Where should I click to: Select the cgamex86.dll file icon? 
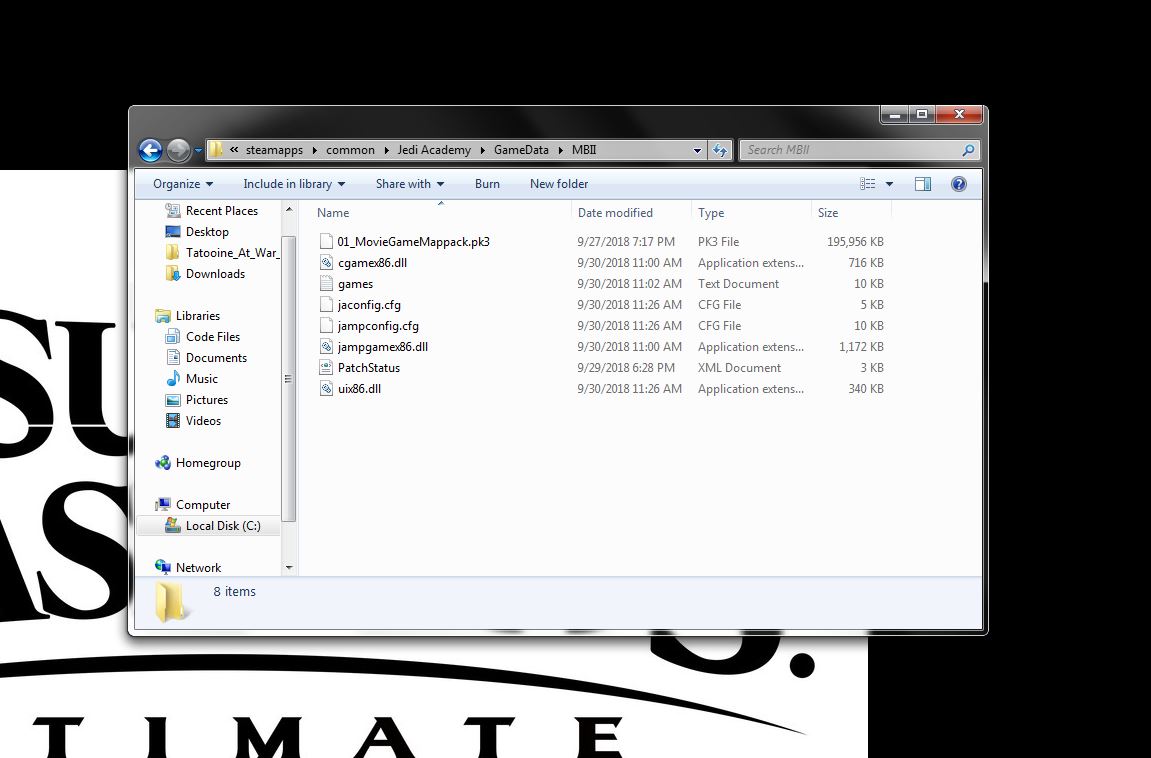(326, 263)
